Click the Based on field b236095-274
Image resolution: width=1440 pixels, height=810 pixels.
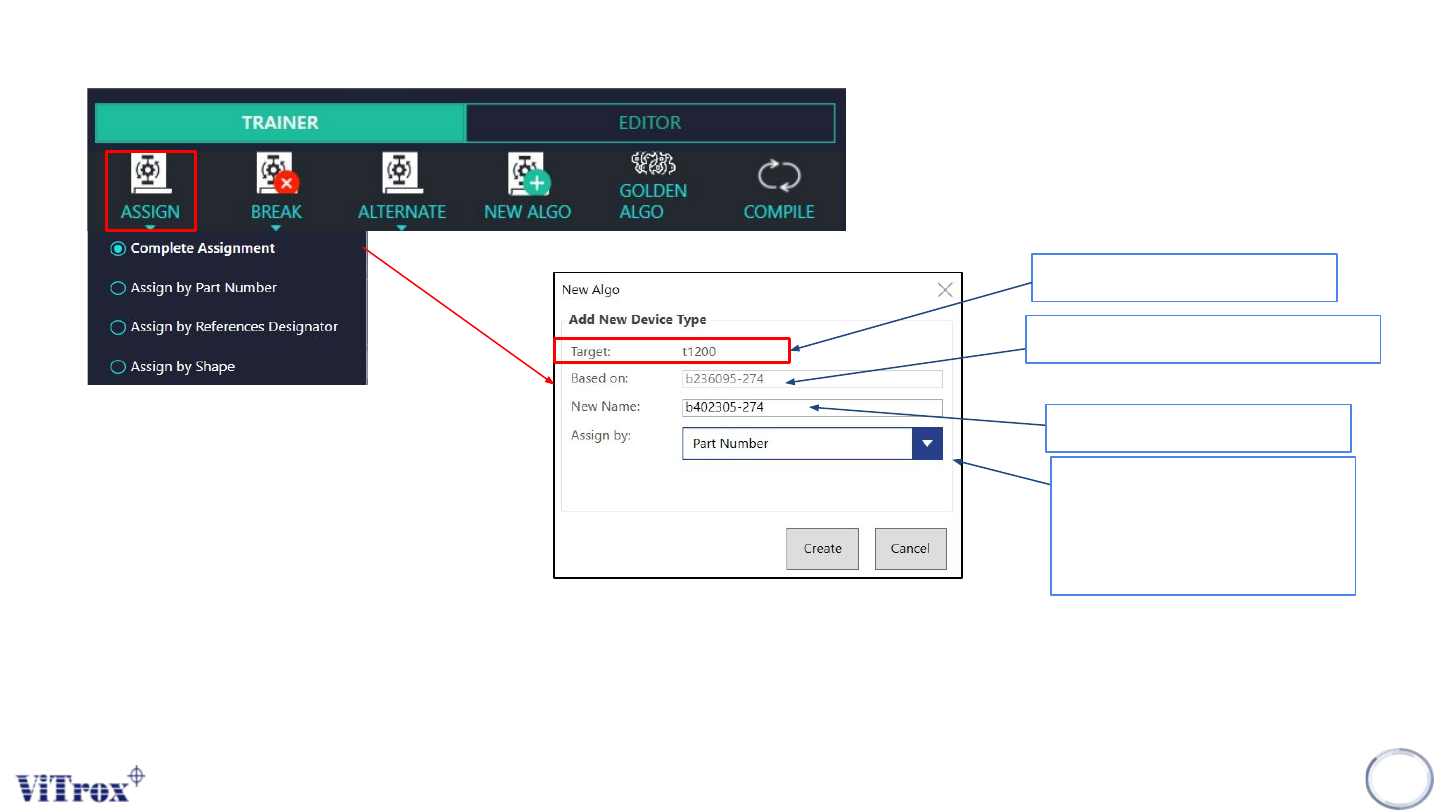point(812,379)
